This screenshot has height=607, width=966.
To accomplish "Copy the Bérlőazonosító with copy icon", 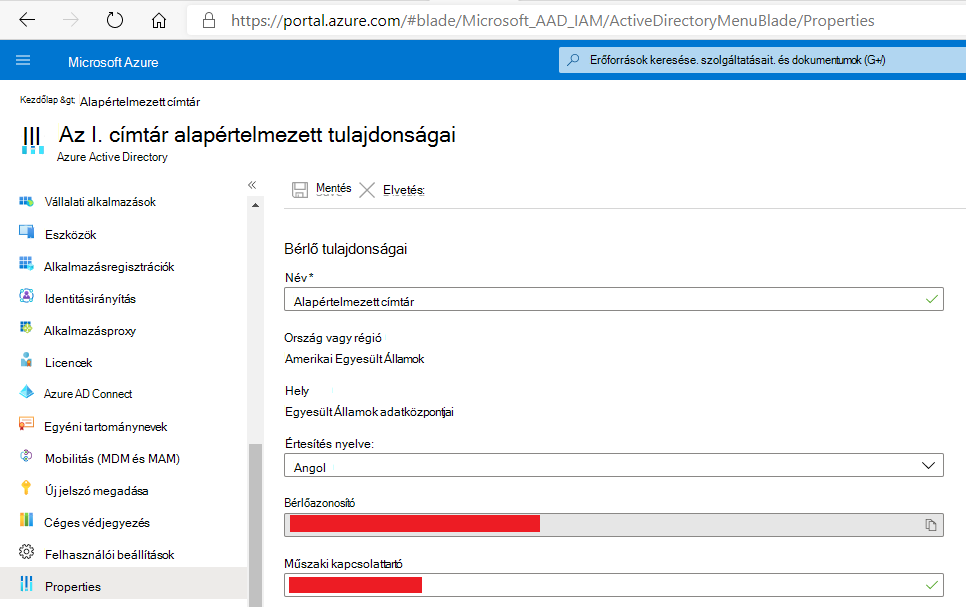I will pyautogui.click(x=931, y=525).
